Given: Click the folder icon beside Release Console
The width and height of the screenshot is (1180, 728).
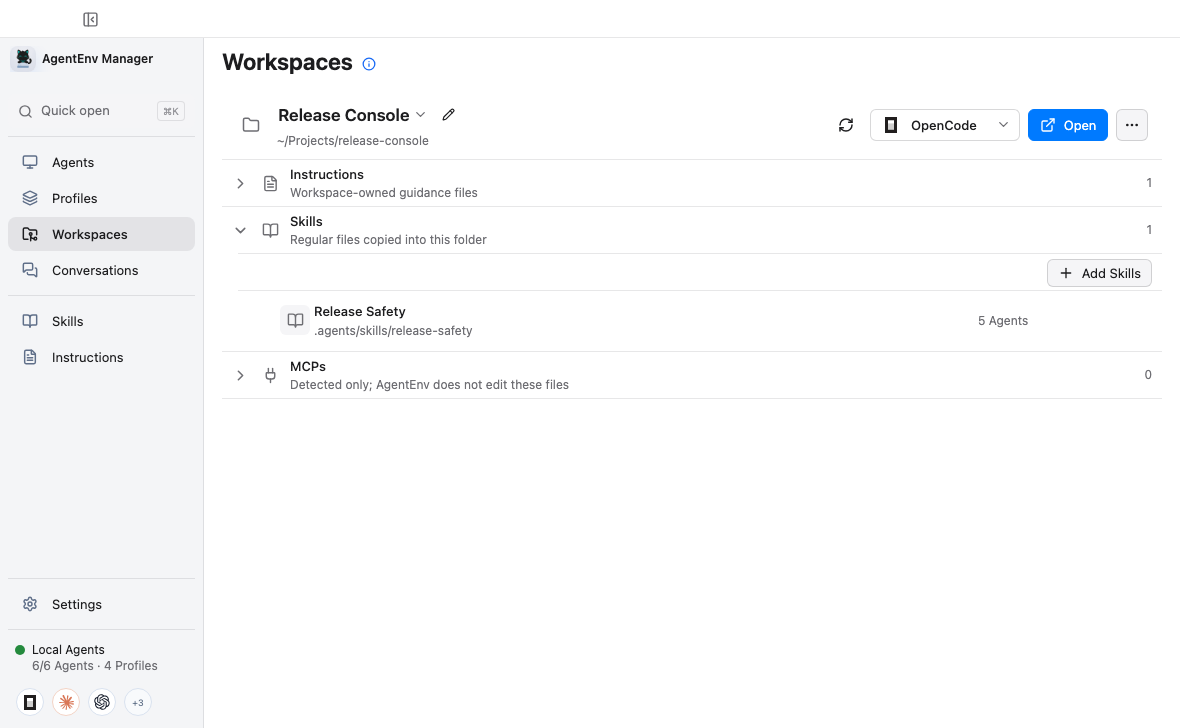Looking at the screenshot, I should coord(251,125).
